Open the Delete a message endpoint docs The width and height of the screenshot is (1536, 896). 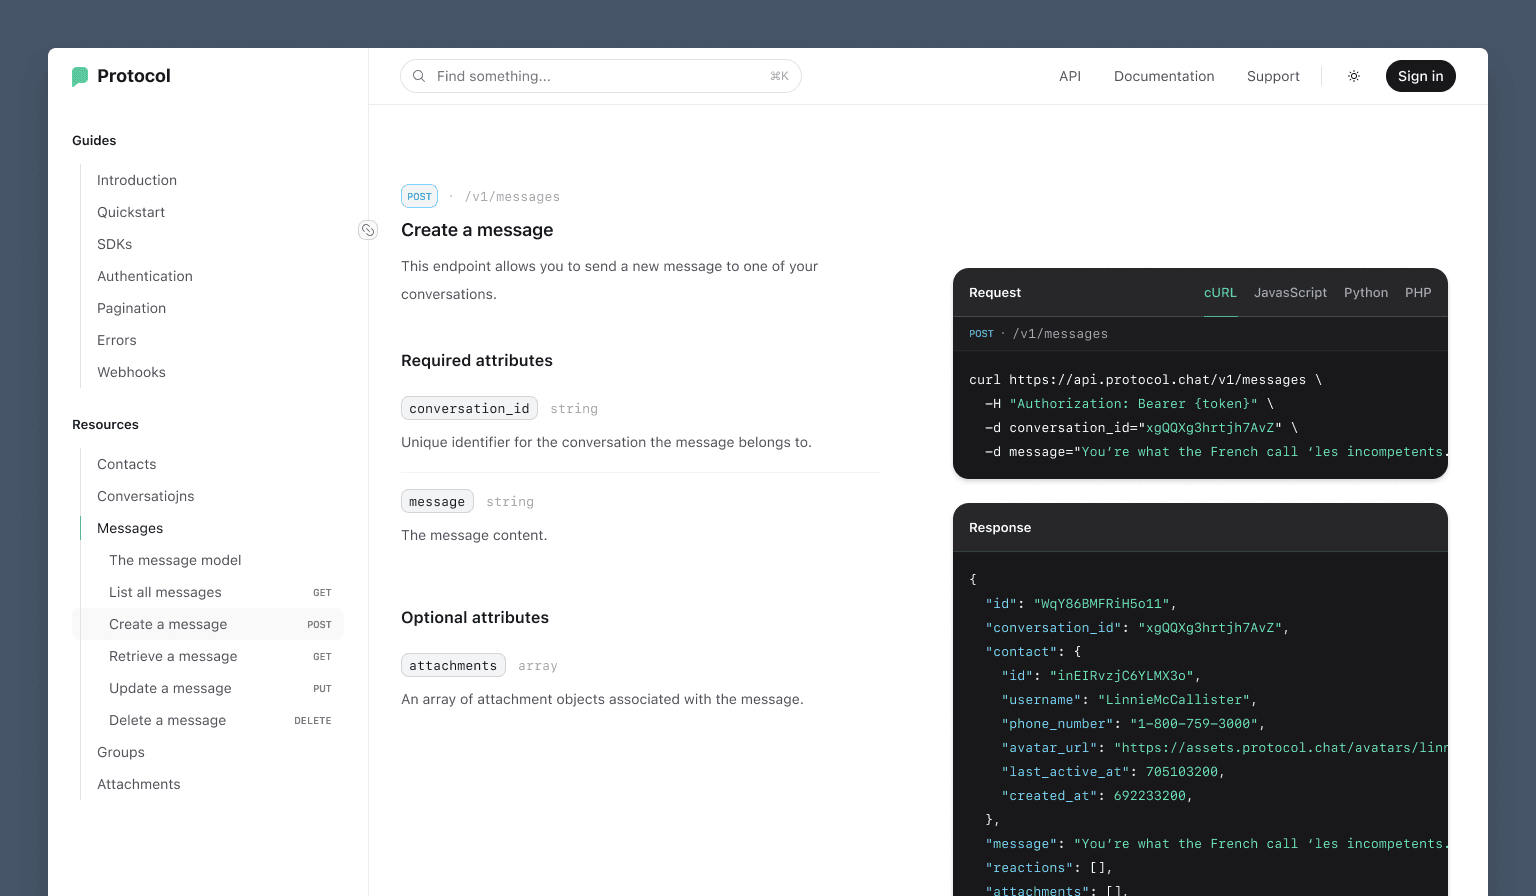pyautogui.click(x=167, y=720)
